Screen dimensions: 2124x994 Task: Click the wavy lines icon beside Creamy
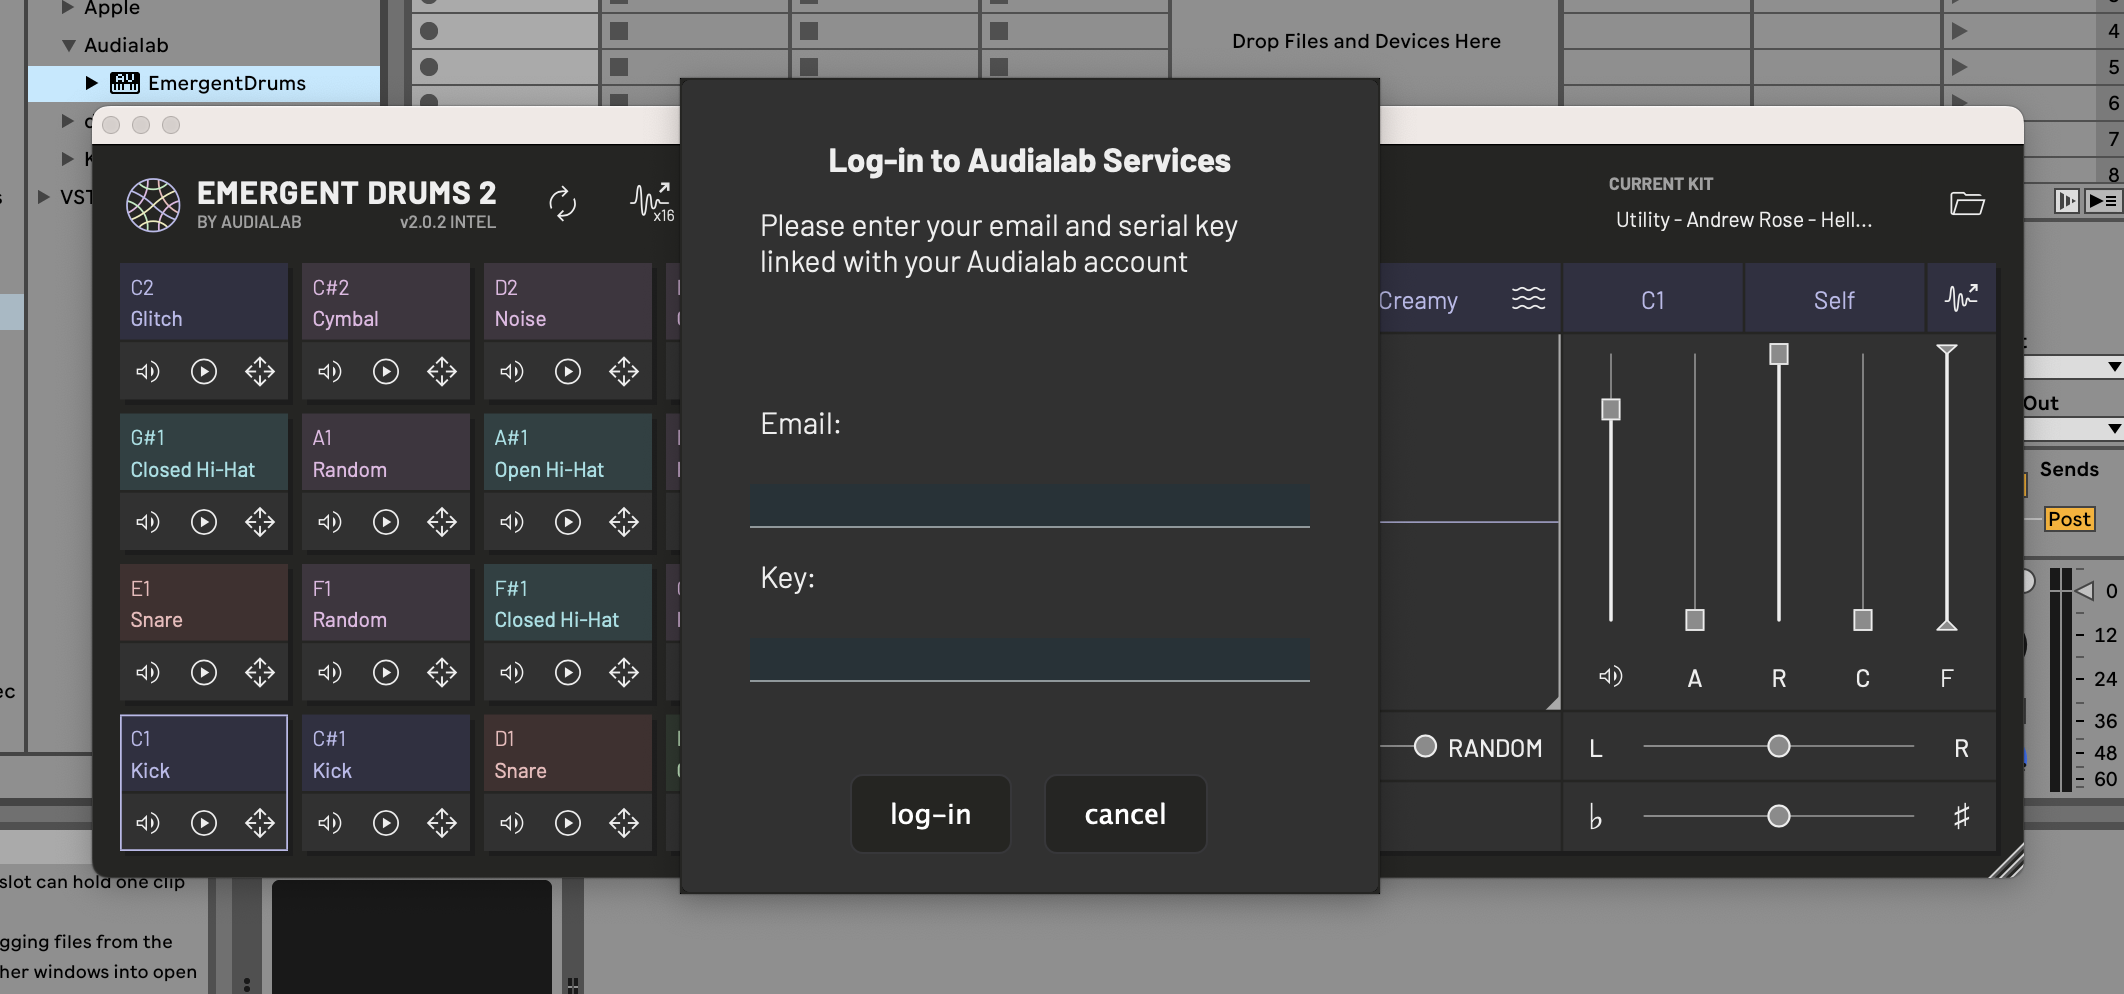[1528, 298]
